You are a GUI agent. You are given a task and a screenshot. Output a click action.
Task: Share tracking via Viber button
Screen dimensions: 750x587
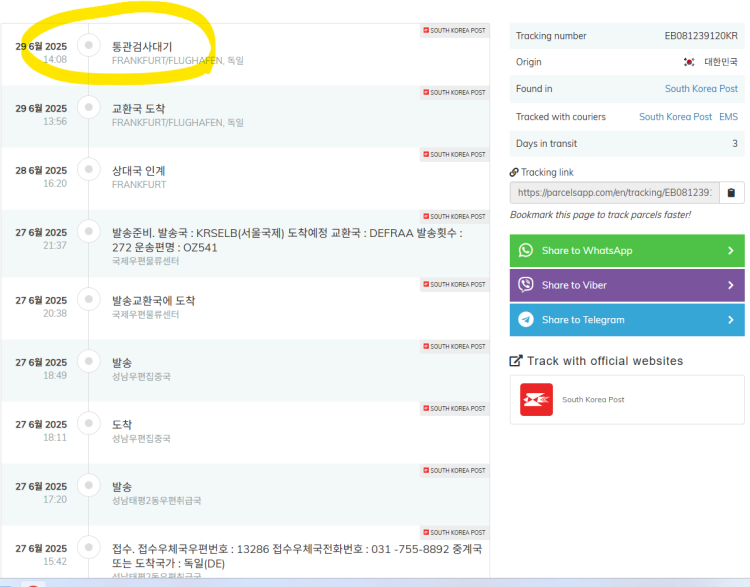[627, 285]
